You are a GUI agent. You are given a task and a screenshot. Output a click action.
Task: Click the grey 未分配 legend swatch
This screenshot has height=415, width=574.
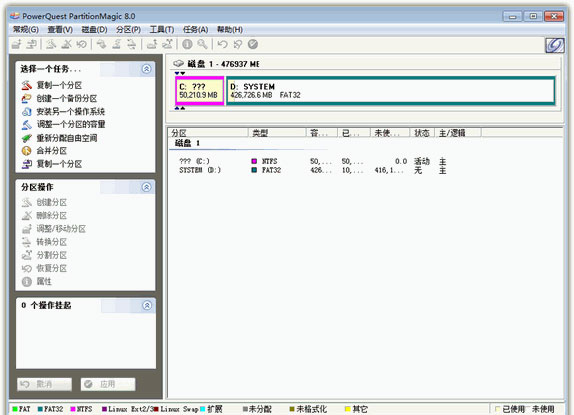click(x=245, y=409)
